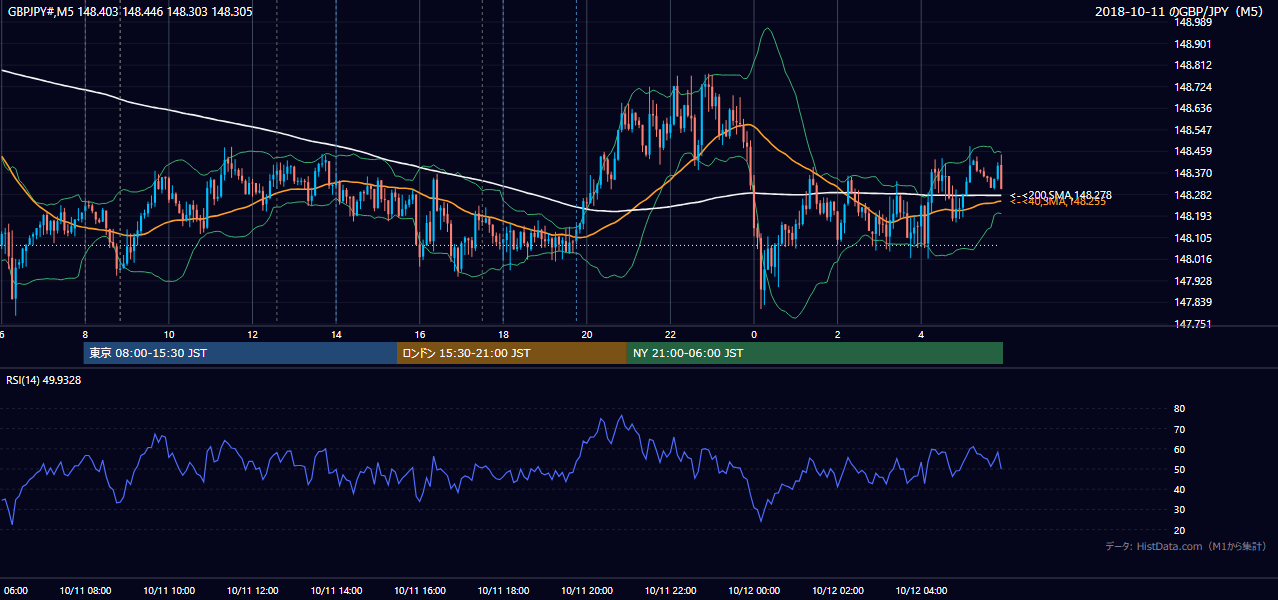Click the bottom time label 10/12 02:00
This screenshot has width=1278, height=600.
tap(837, 591)
